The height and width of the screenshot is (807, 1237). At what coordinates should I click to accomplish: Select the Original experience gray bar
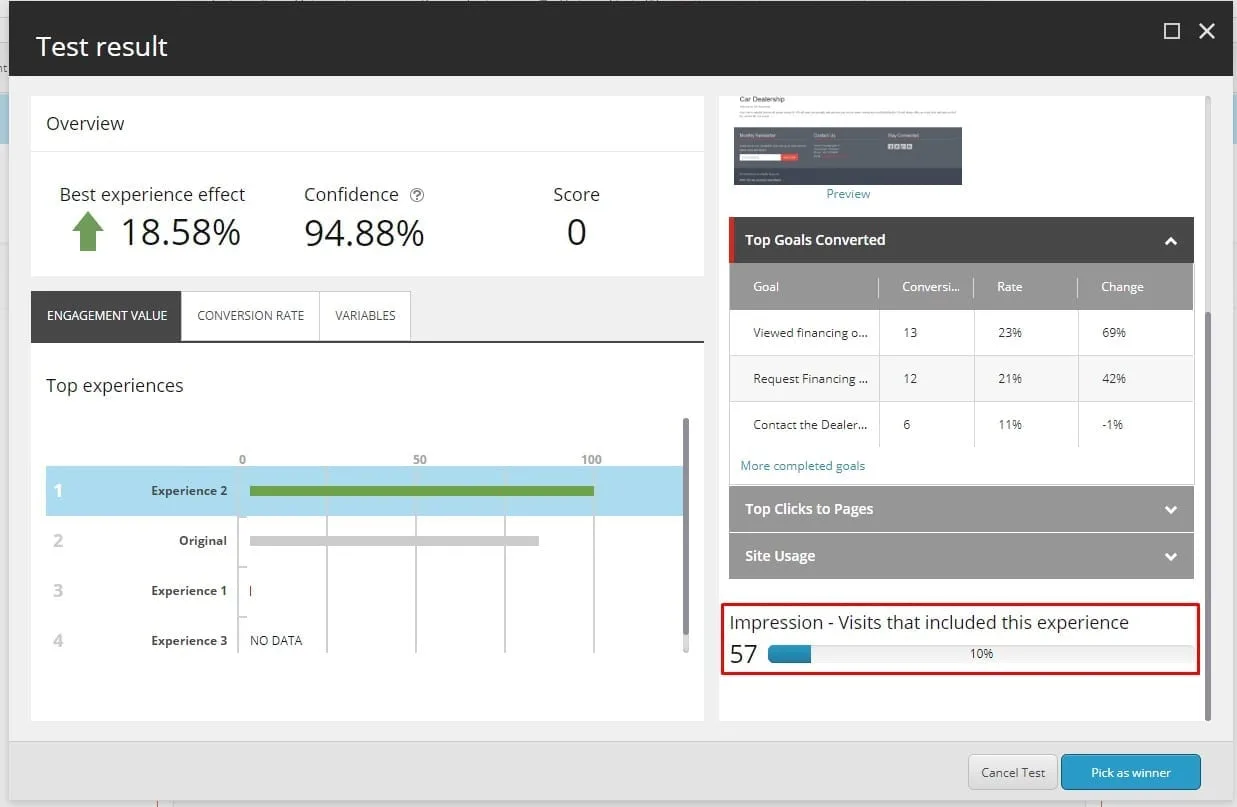coord(394,541)
